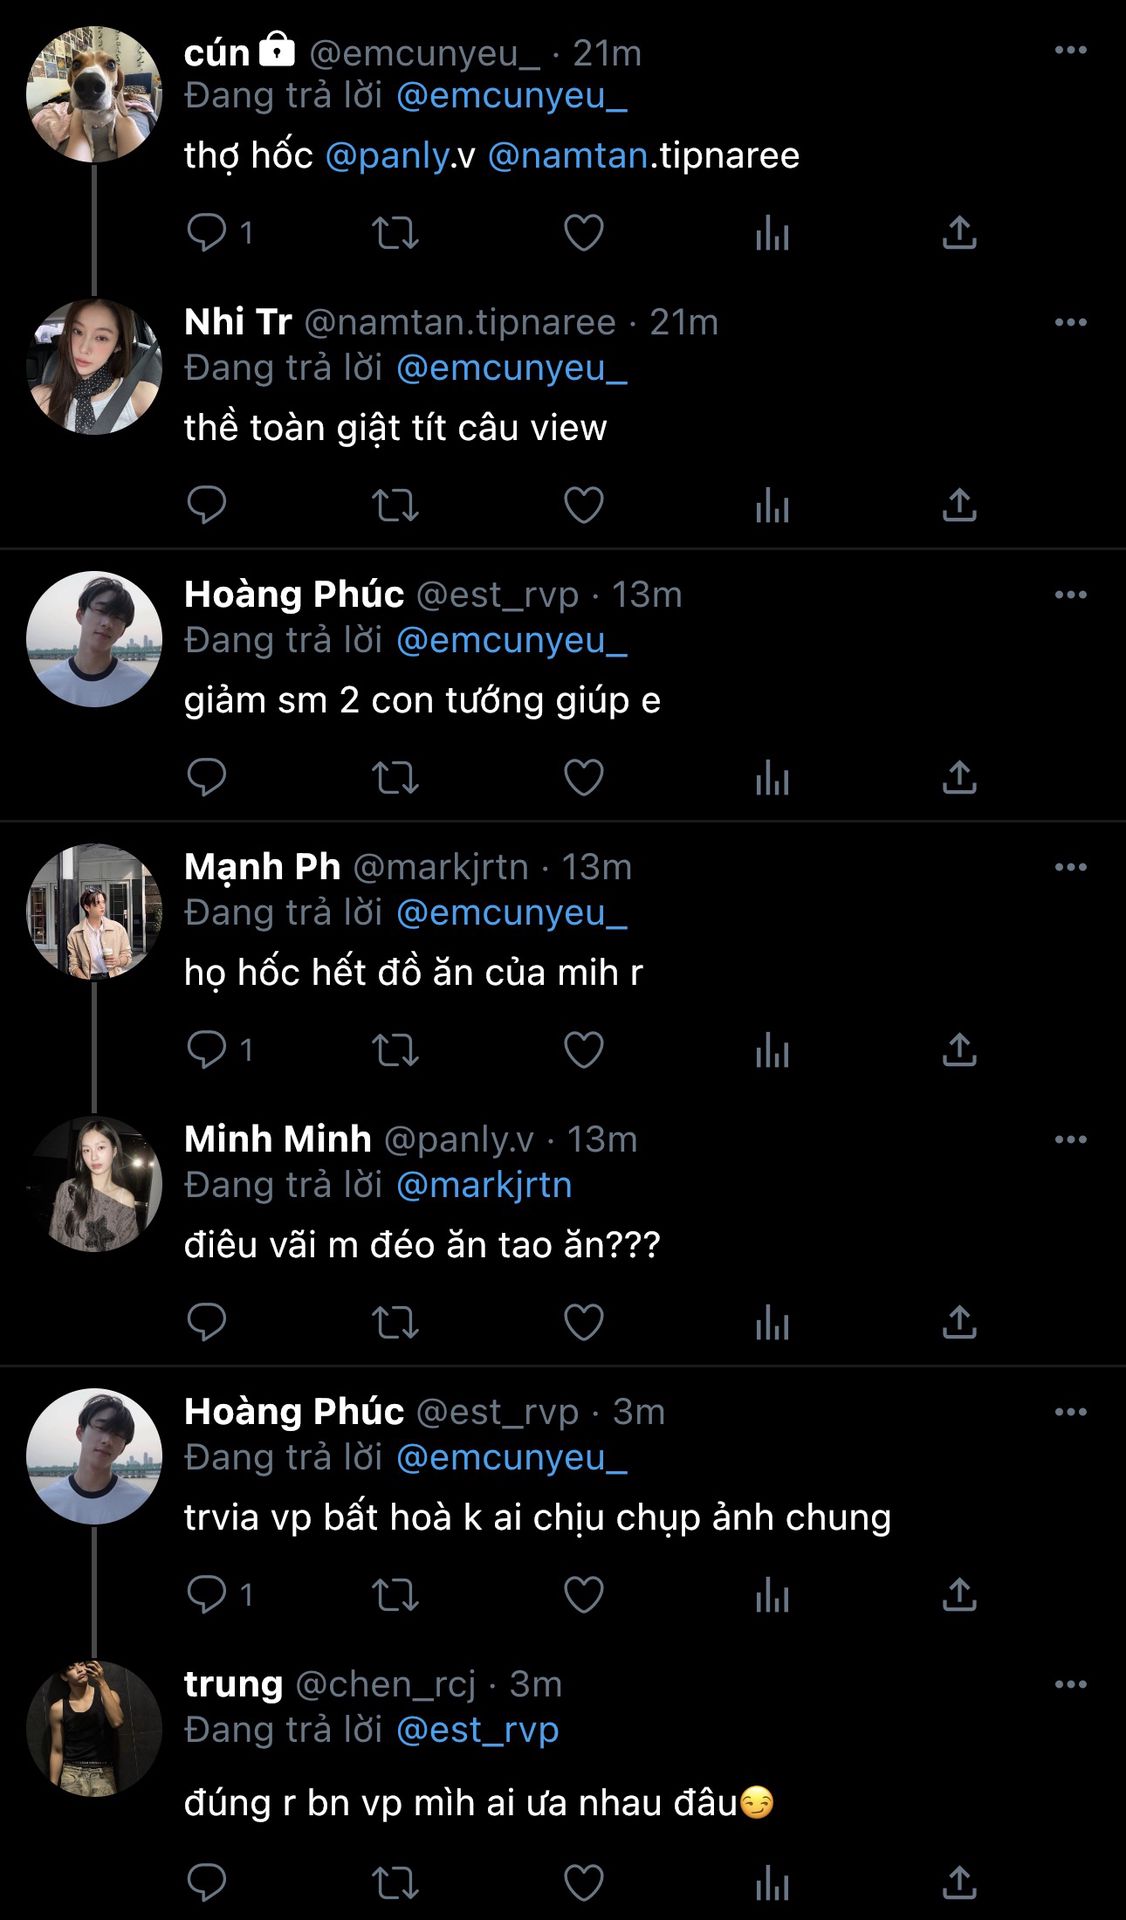Viewport: 1126px width, 1920px height.
Task: Reply to cún's tweet
Action: [x=207, y=233]
